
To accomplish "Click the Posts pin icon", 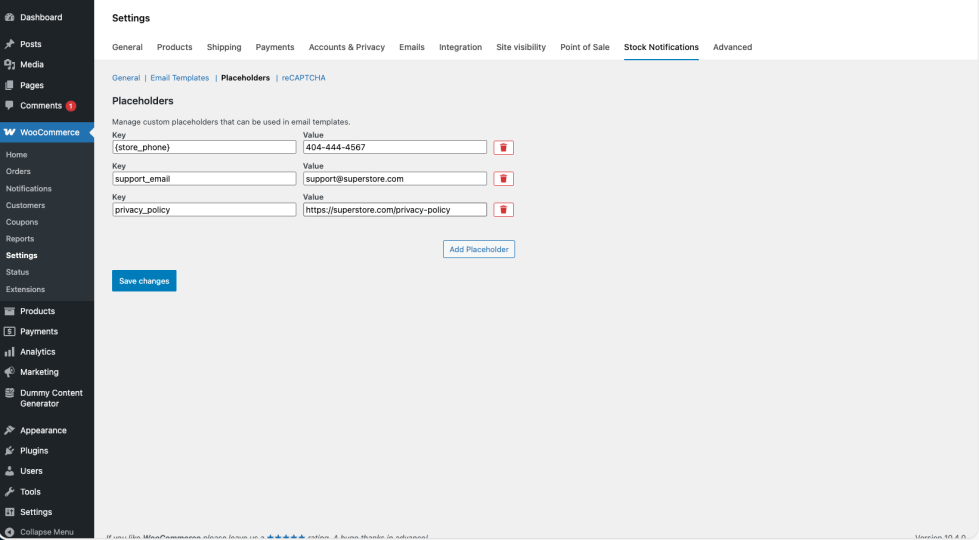I will (9, 44).
